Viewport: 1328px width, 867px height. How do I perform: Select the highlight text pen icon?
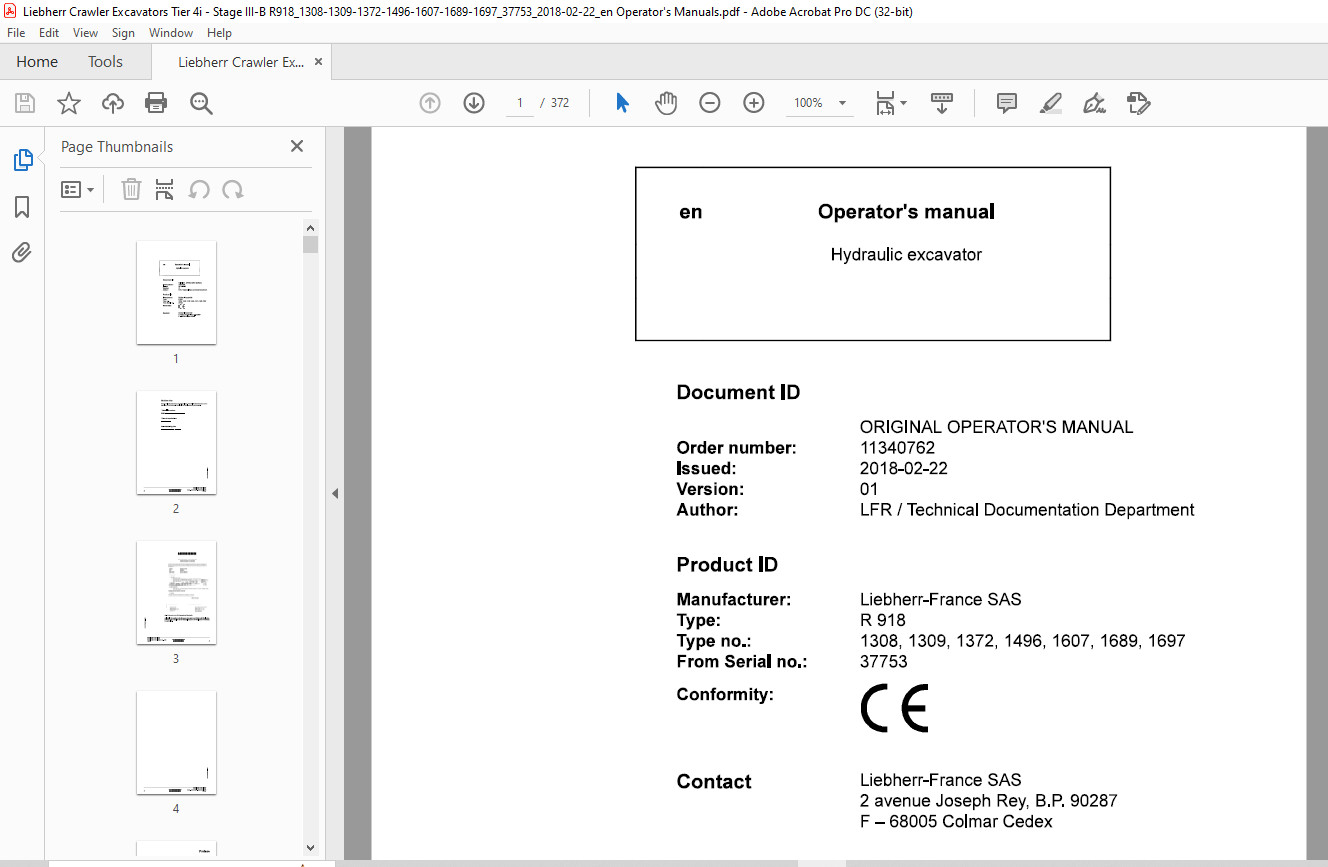coord(1050,103)
